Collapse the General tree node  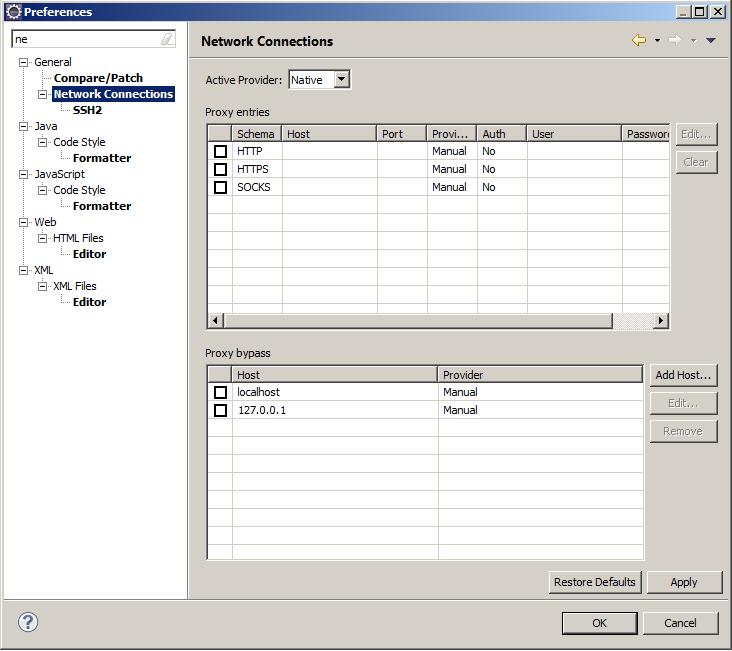point(24,62)
